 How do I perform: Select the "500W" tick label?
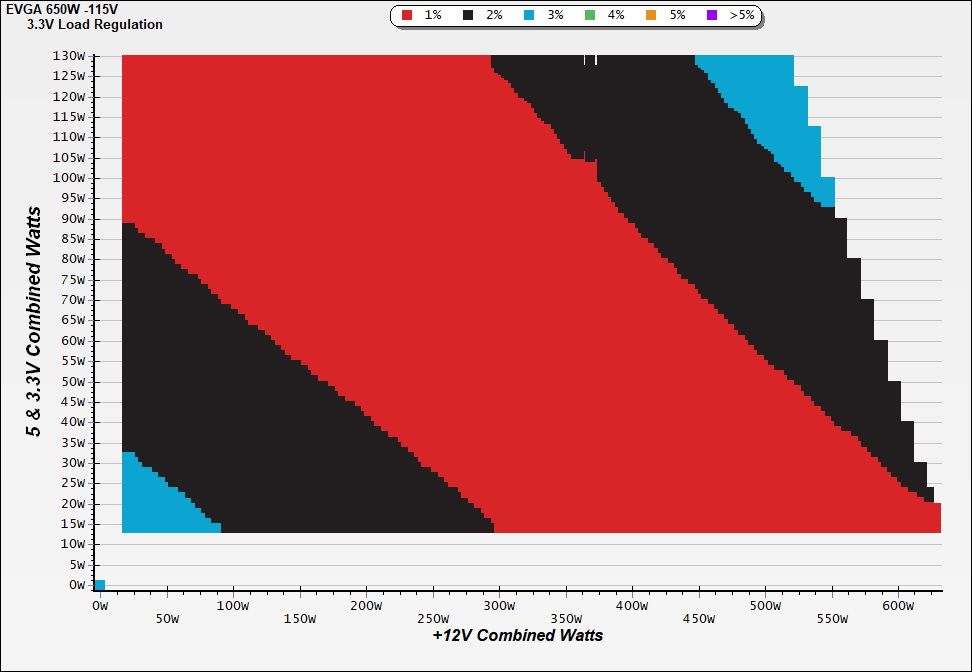click(x=766, y=606)
